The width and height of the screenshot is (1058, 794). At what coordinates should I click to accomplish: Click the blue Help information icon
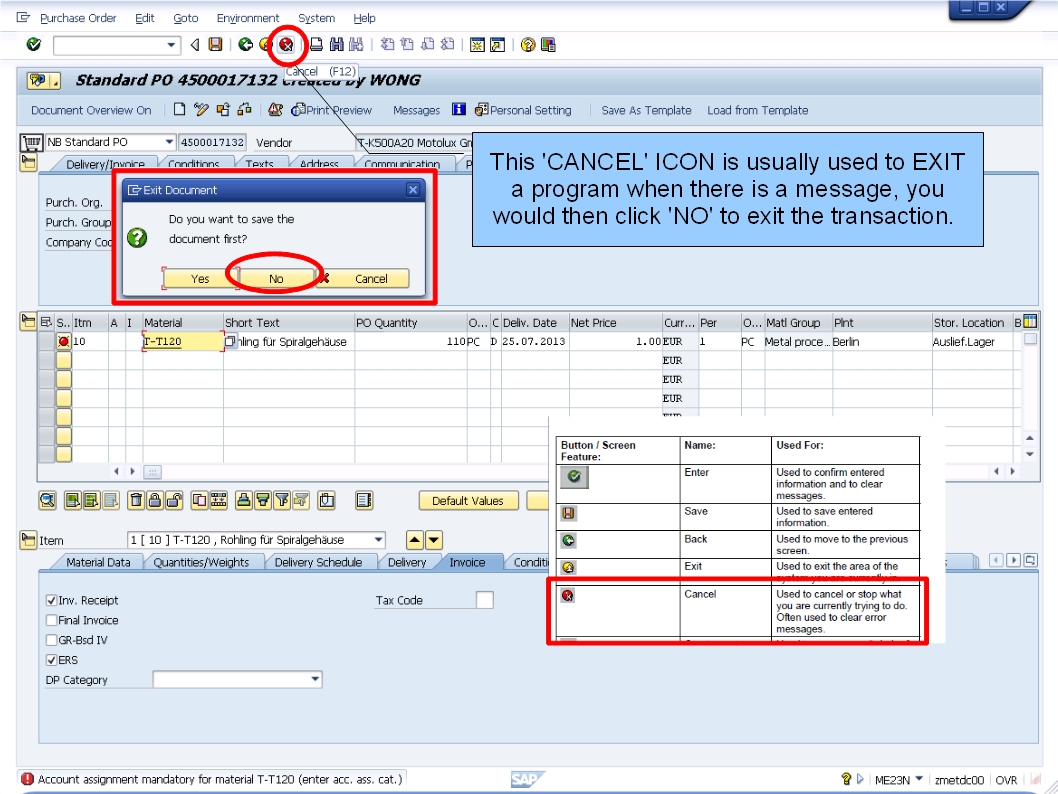tap(459, 109)
